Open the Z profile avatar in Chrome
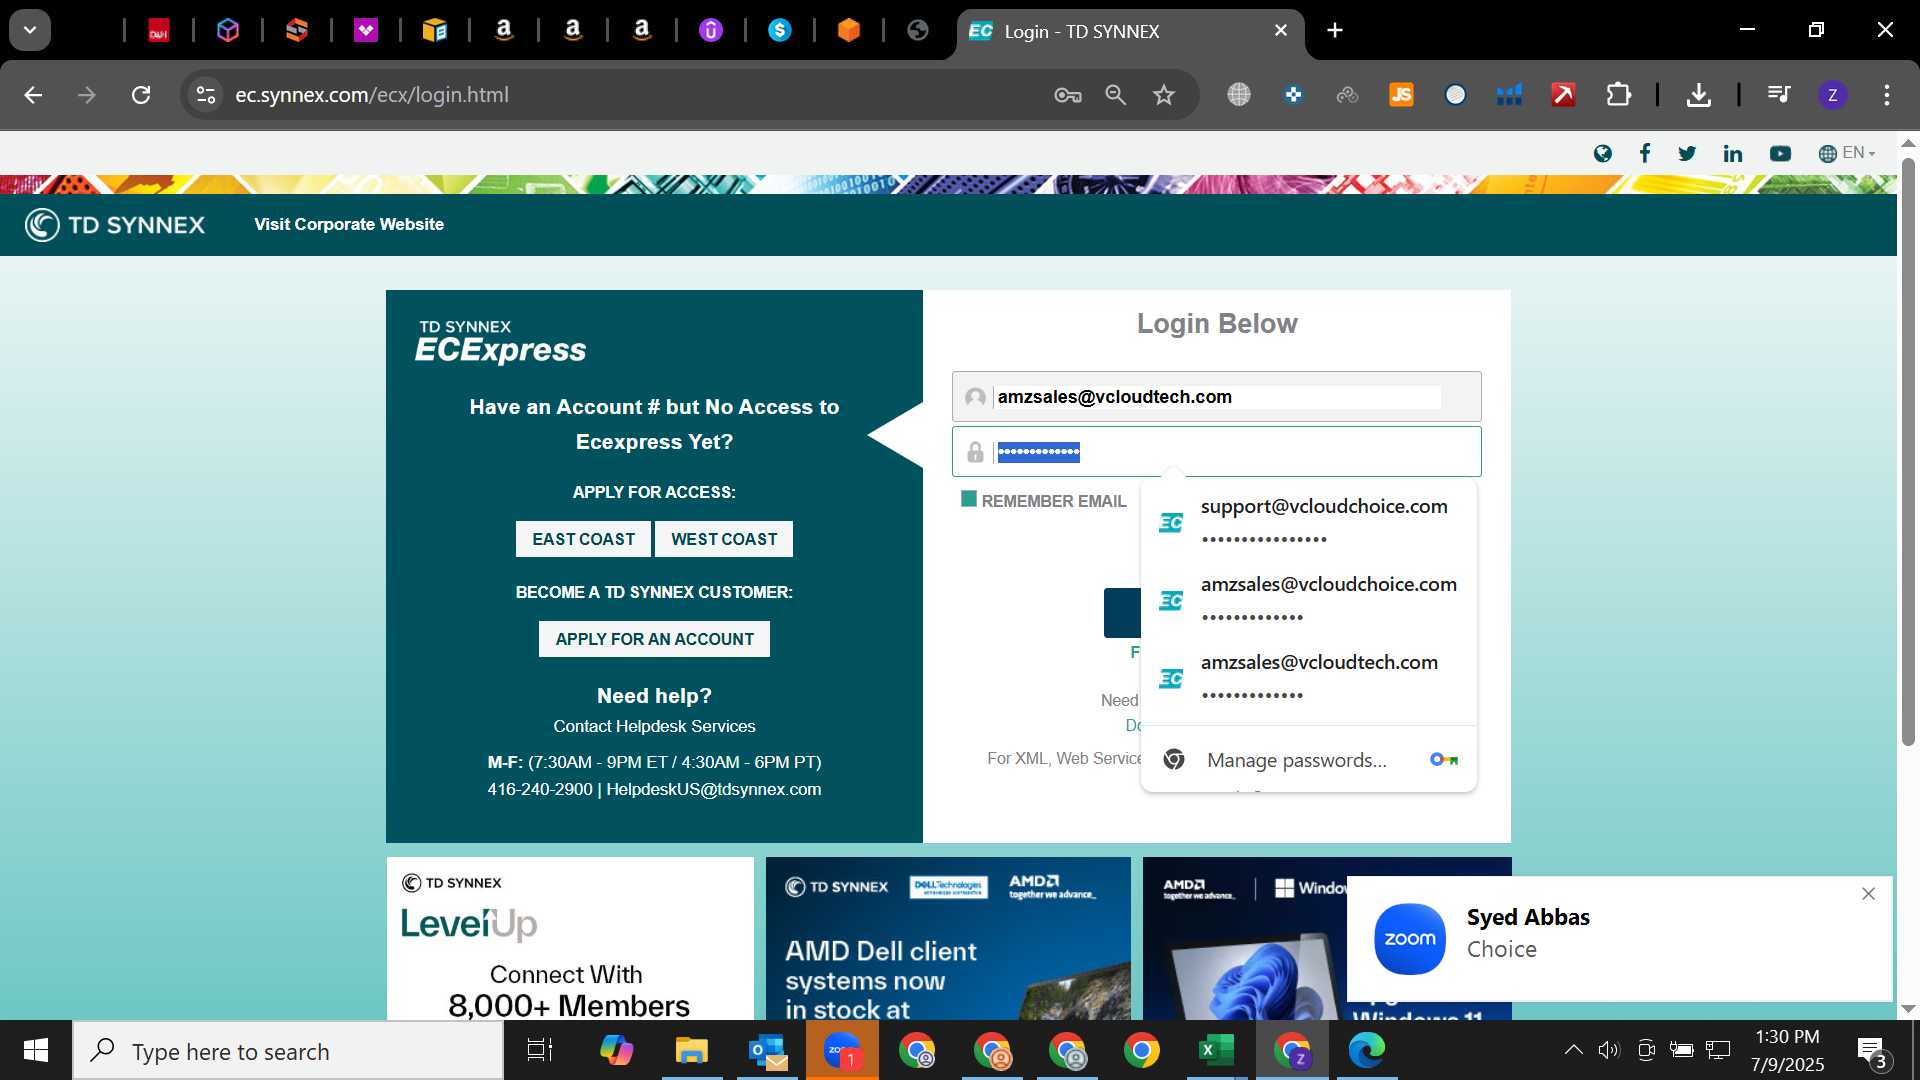The image size is (1920, 1080). tap(1833, 95)
